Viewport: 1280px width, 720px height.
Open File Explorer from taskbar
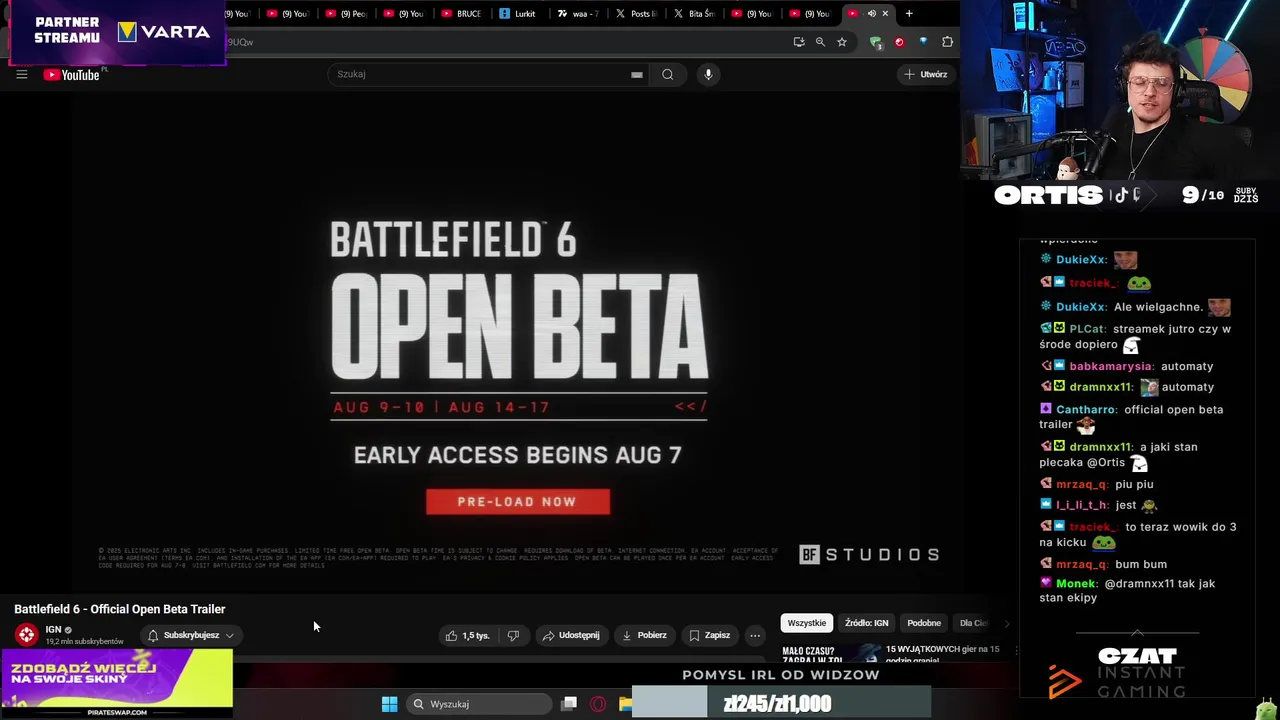click(625, 704)
